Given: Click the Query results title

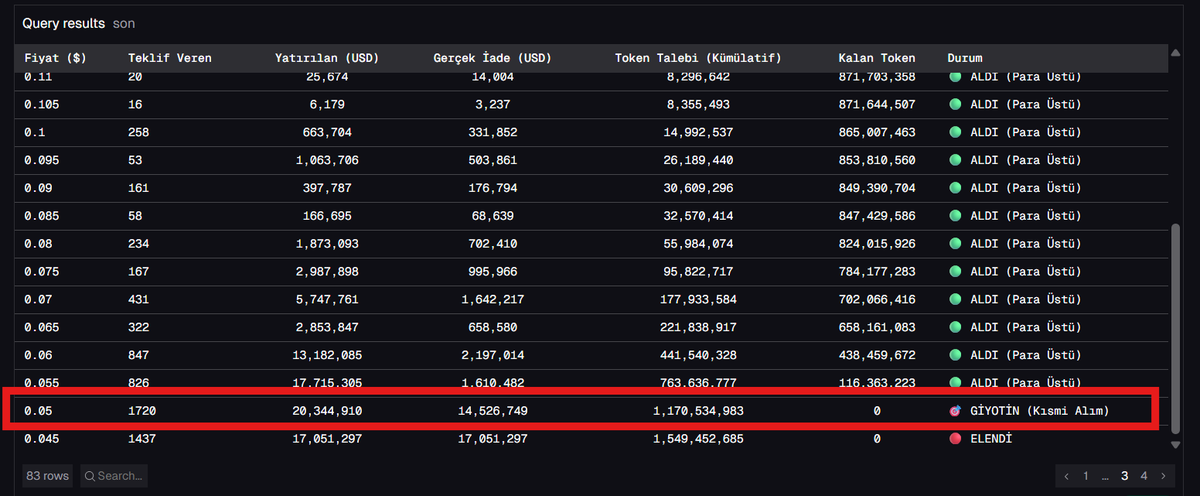Looking at the screenshot, I should (64, 22).
